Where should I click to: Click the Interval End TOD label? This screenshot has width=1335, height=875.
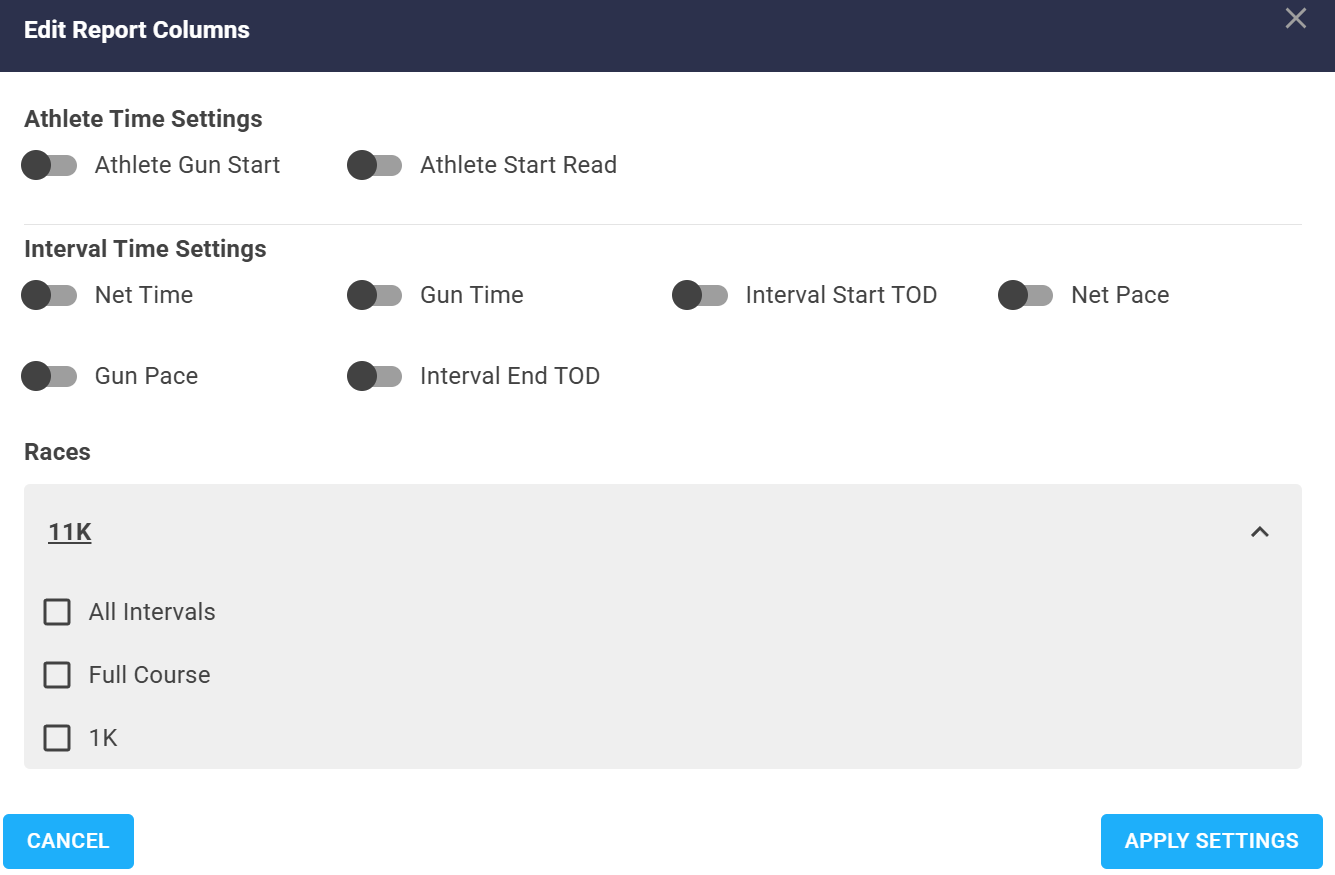click(510, 376)
